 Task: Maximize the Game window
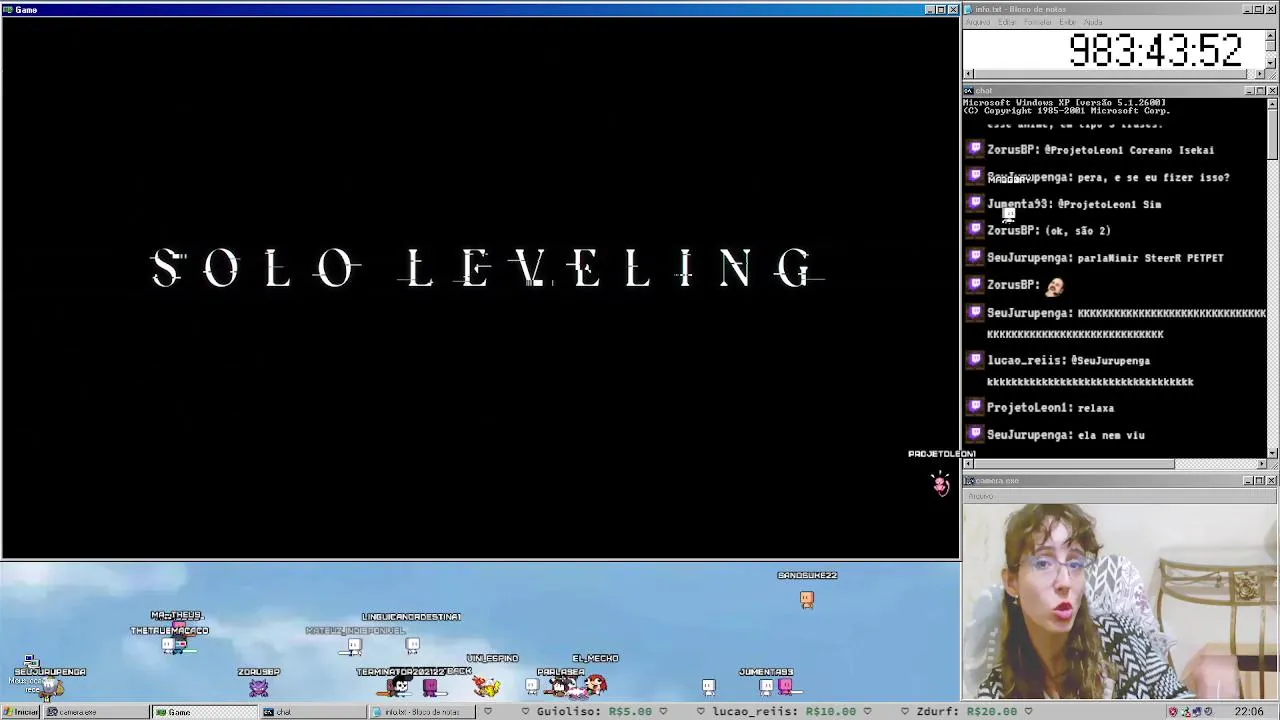tap(940, 9)
